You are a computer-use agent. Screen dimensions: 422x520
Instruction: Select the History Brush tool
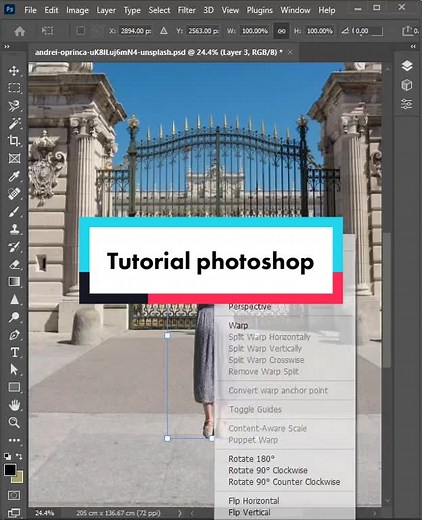pyautogui.click(x=14, y=247)
